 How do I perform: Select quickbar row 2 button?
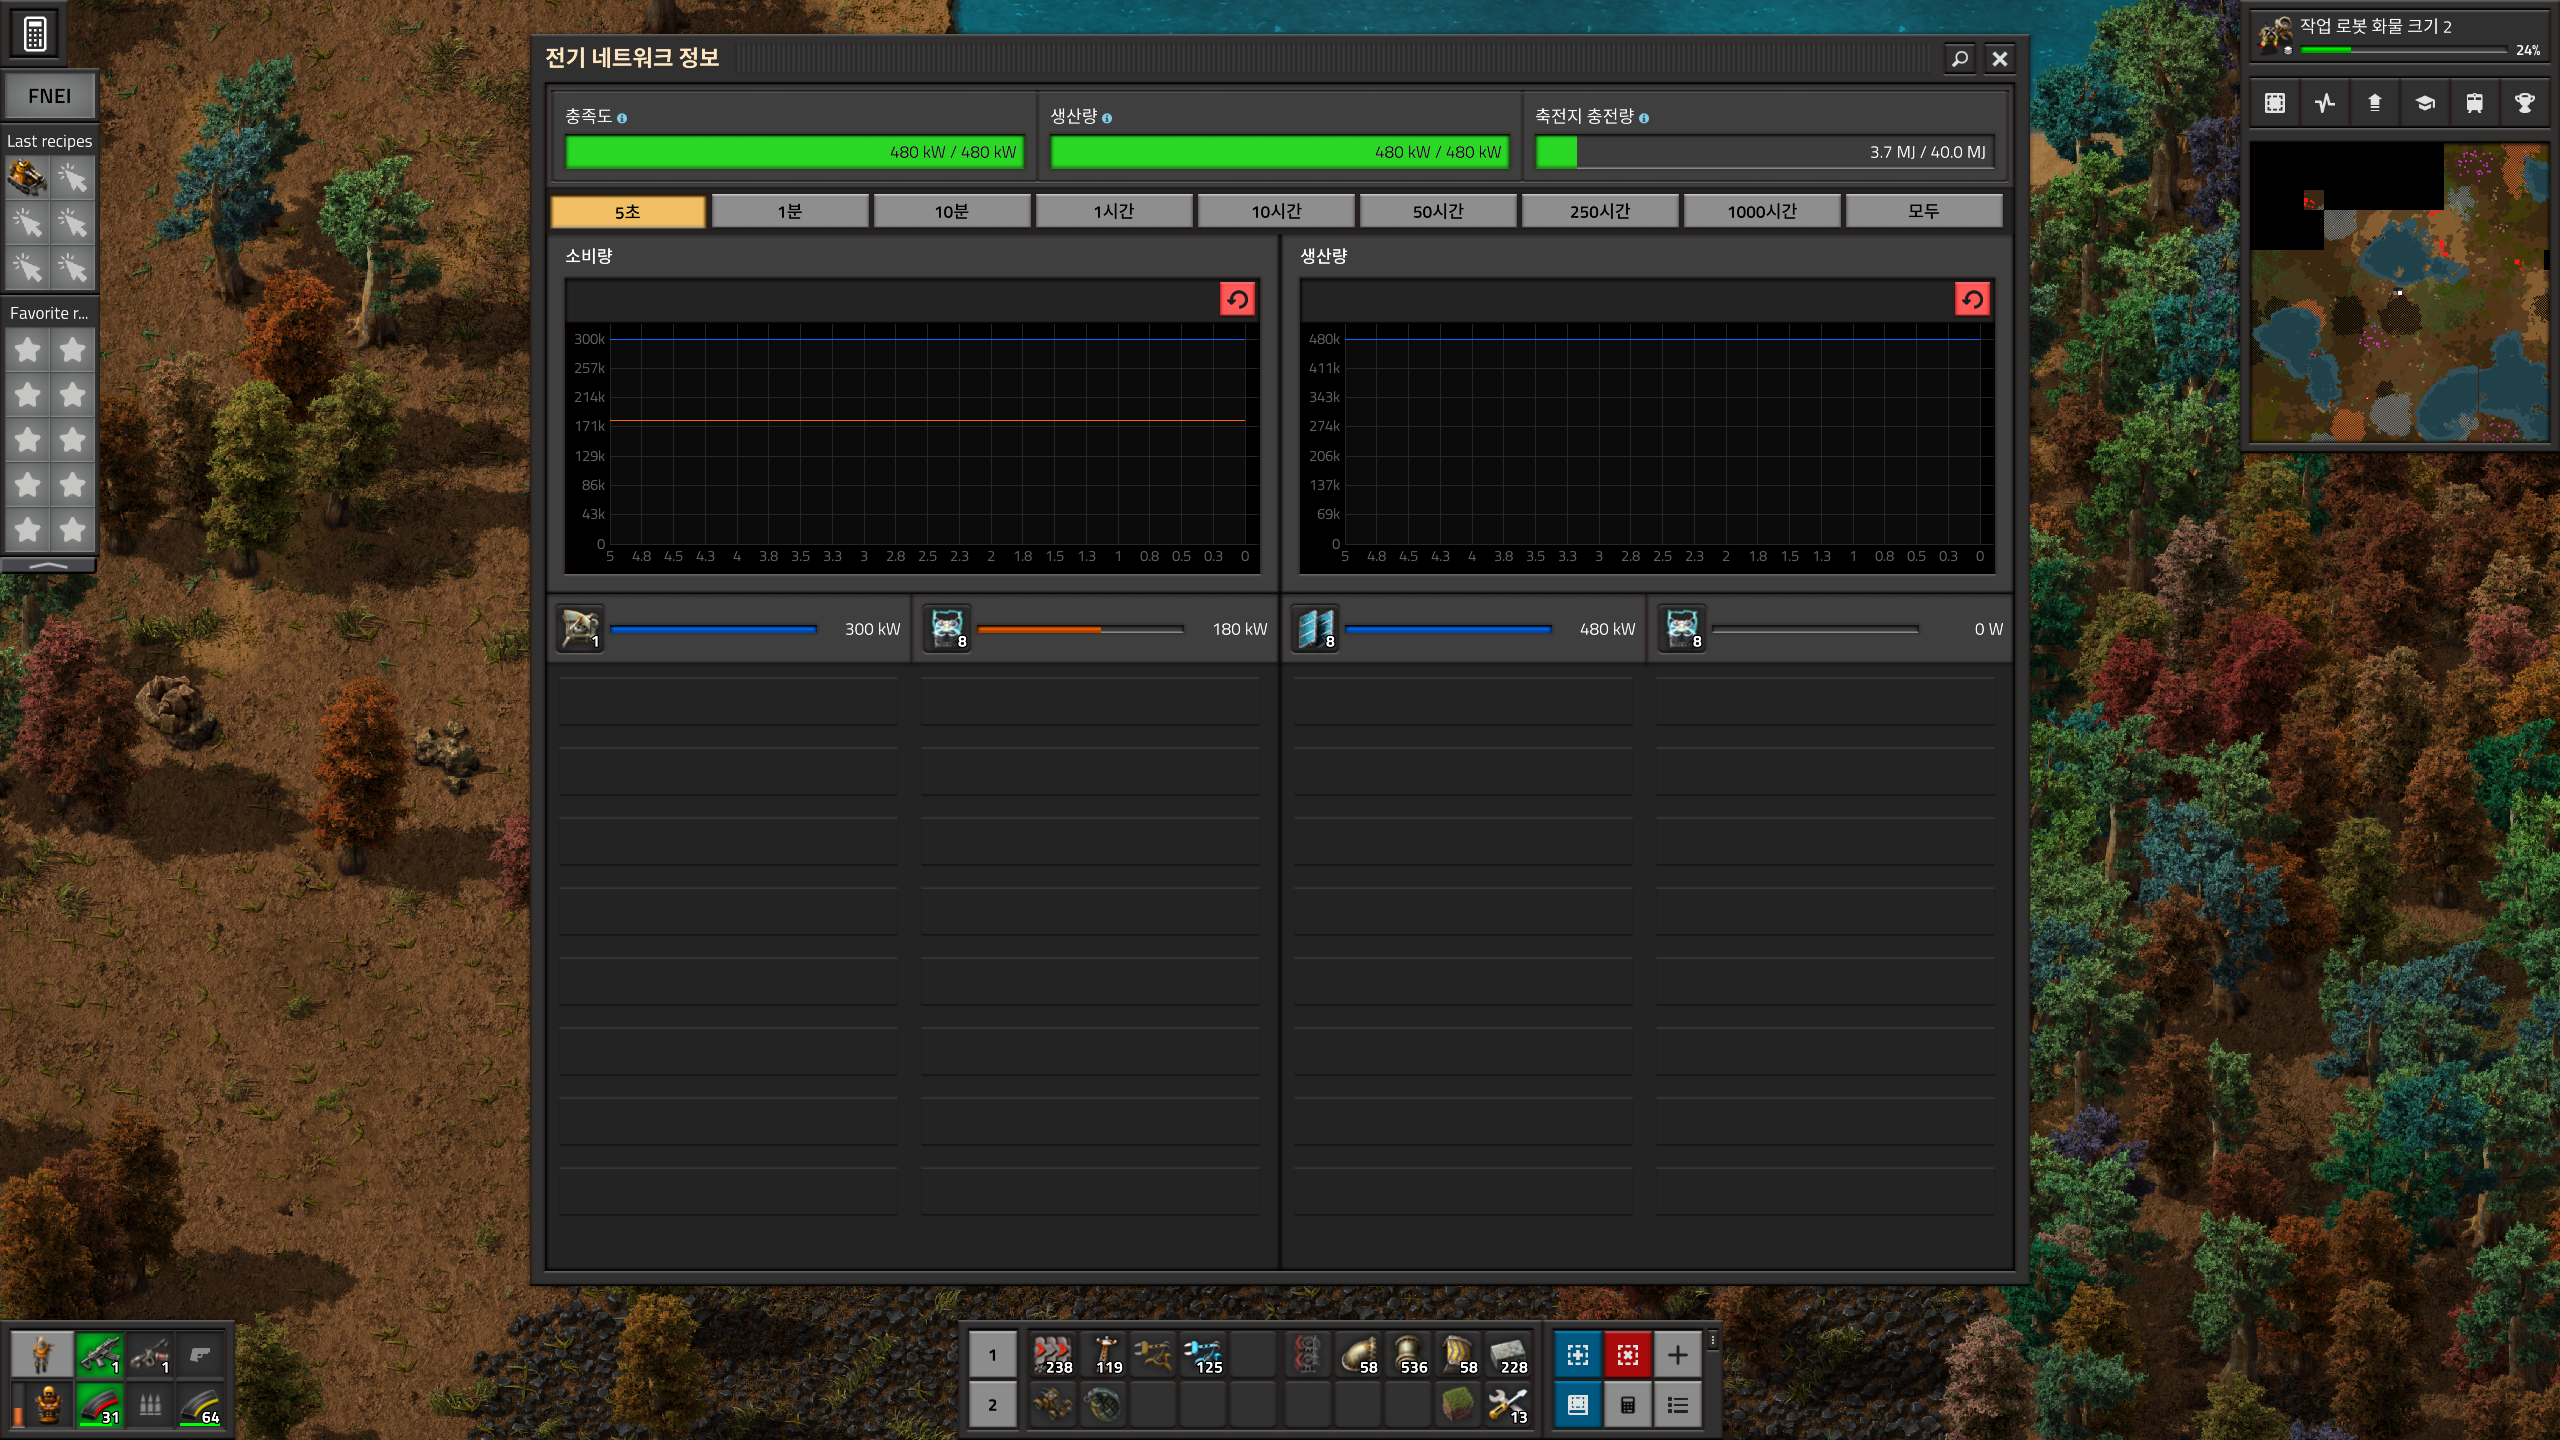point(992,1405)
